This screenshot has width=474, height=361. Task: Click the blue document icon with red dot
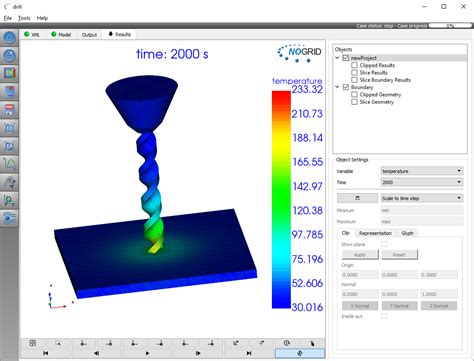[9, 91]
